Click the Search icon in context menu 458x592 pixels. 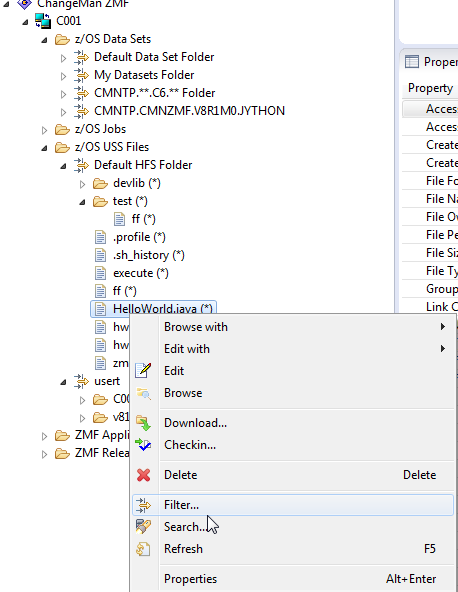click(x=143, y=527)
